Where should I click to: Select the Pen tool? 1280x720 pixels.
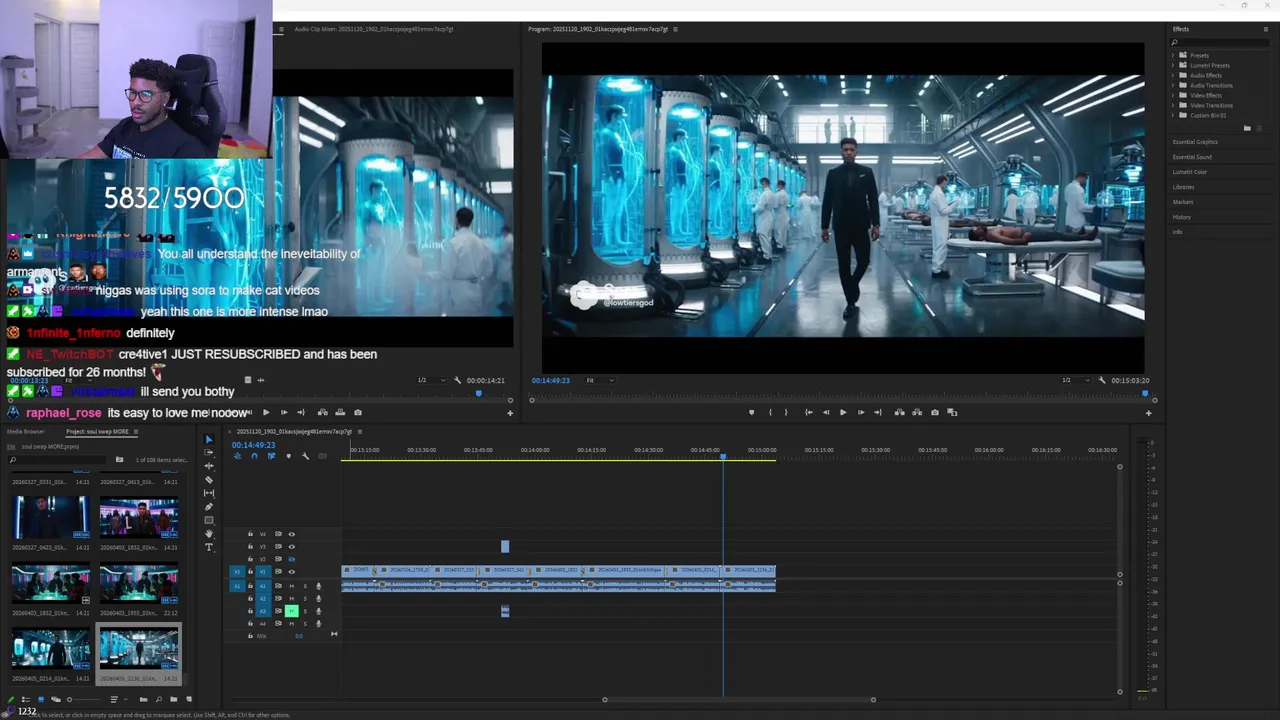click(209, 507)
